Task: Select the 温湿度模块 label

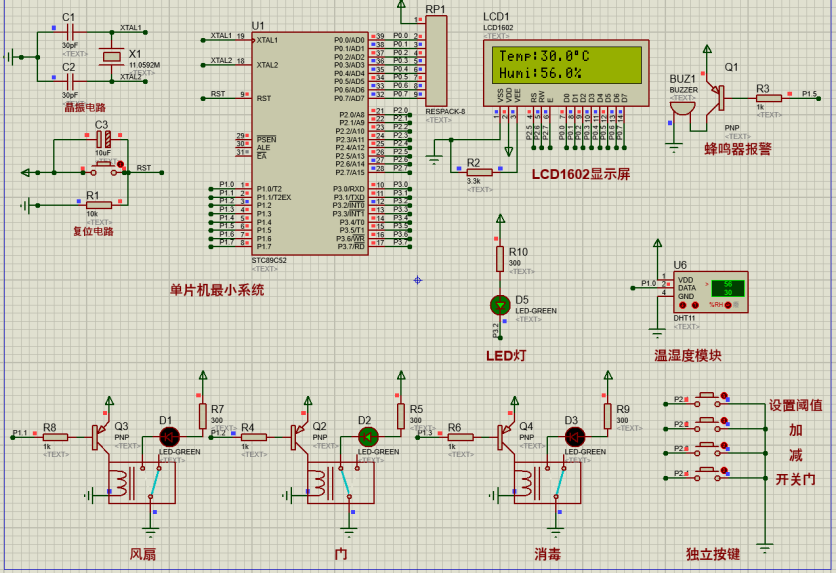Action: coord(688,356)
